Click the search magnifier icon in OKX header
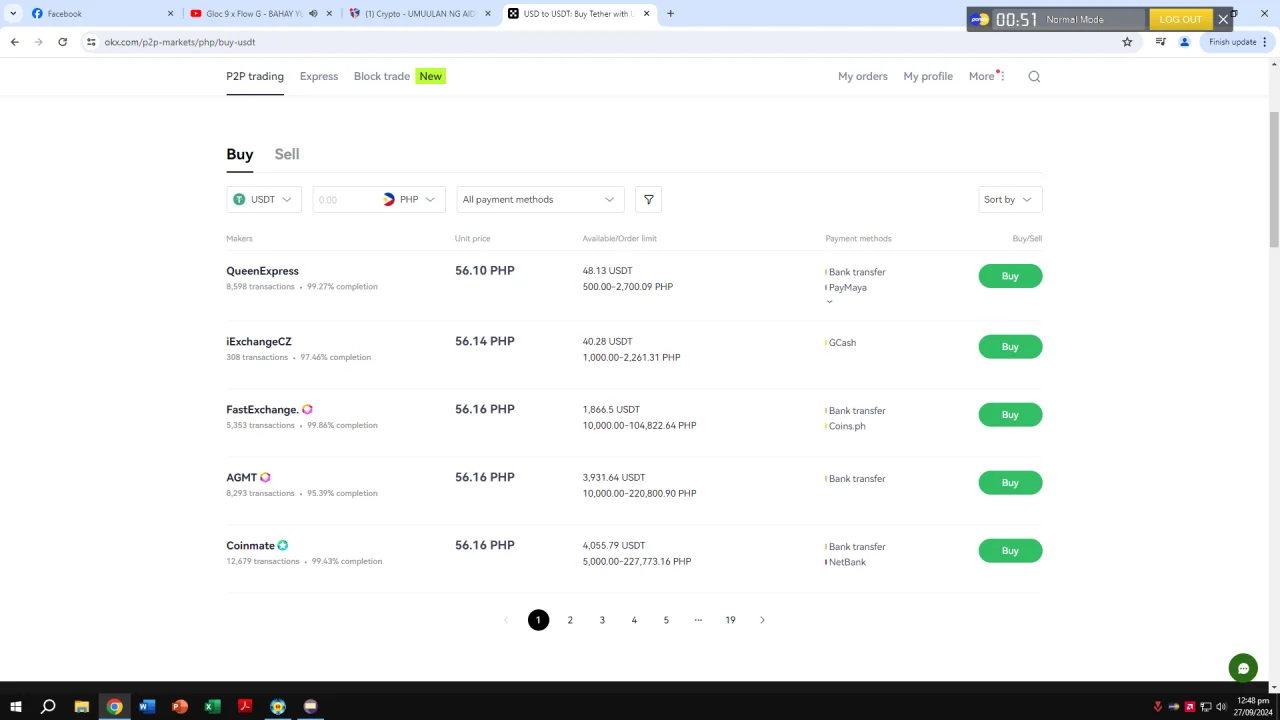This screenshot has width=1280, height=720. tap(1034, 76)
